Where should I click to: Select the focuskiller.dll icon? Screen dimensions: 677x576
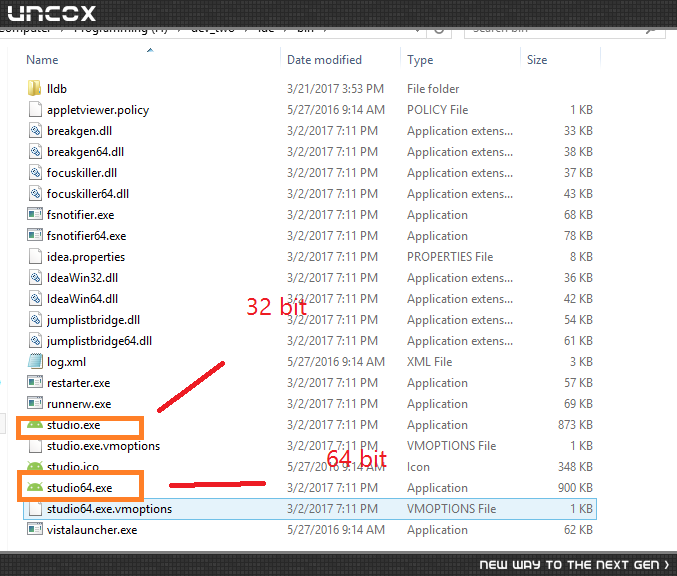click(x=35, y=172)
